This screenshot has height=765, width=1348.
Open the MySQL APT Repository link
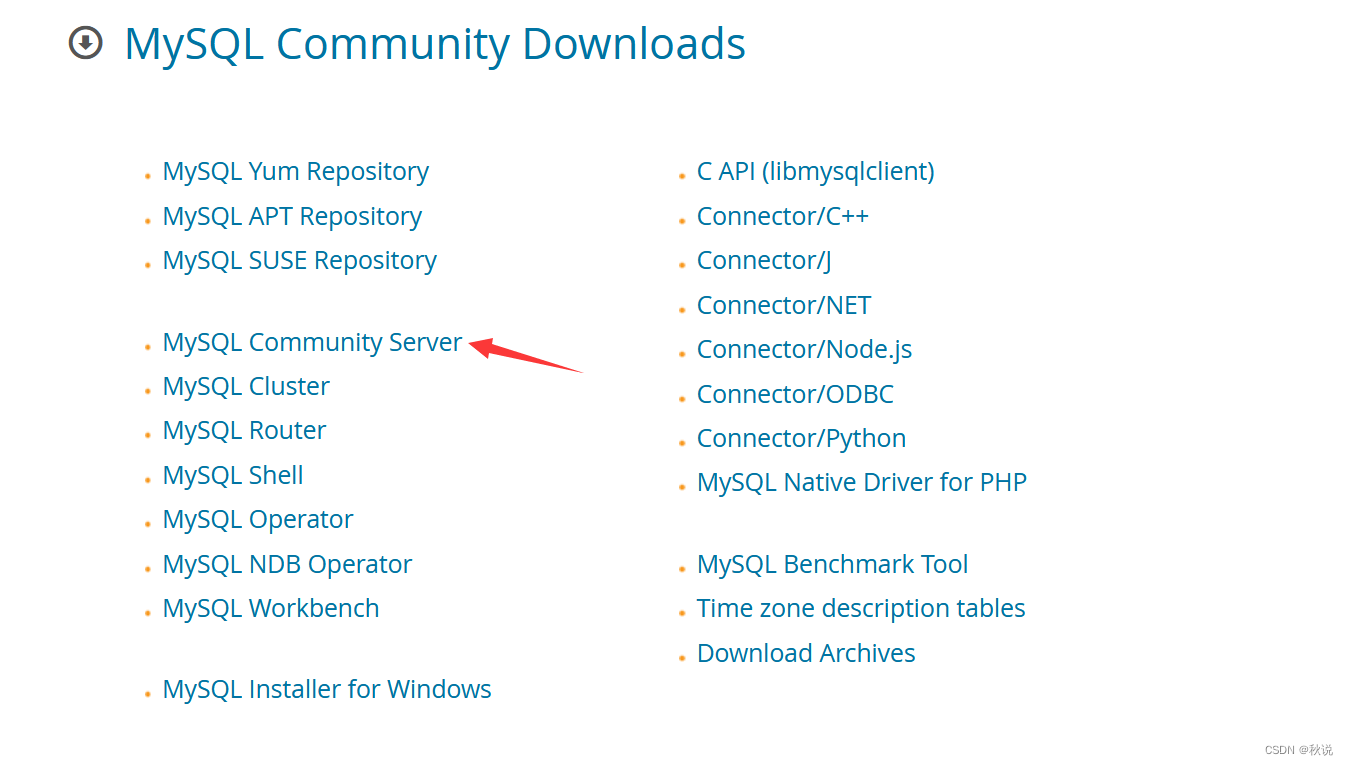(x=292, y=216)
